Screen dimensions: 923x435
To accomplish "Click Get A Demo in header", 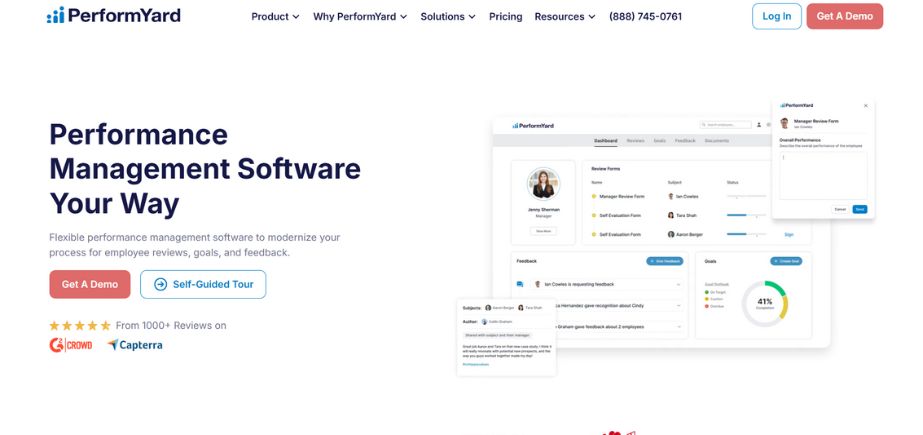I will [845, 16].
